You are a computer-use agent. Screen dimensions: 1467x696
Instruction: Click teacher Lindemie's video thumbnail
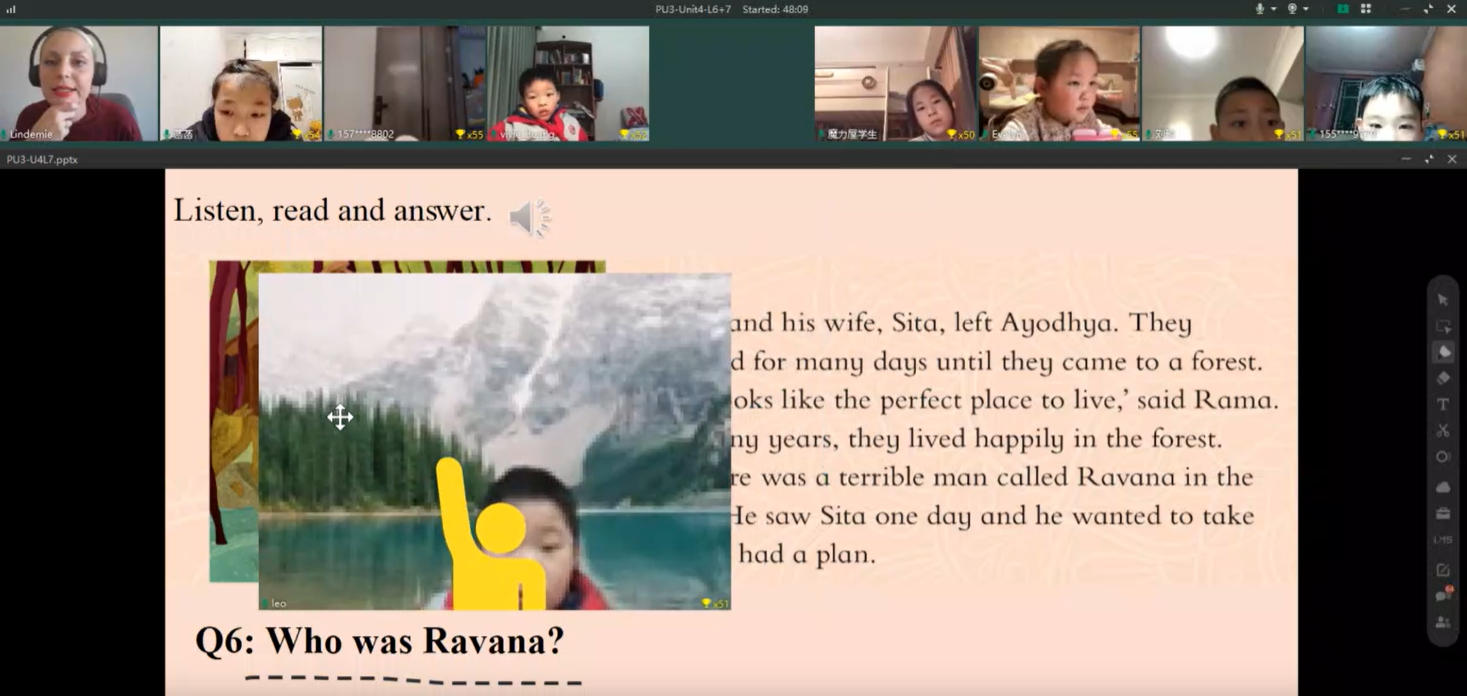coord(78,83)
